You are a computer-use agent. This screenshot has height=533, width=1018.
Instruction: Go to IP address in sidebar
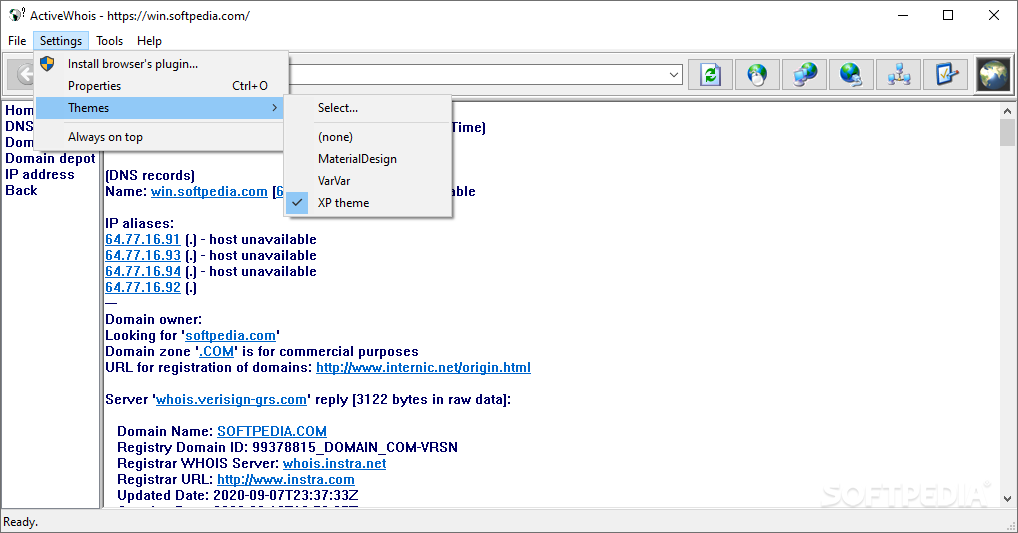point(40,175)
